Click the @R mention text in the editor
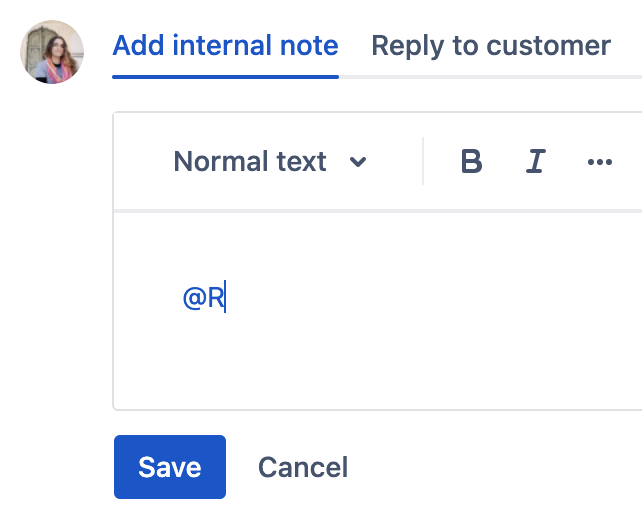The height and width of the screenshot is (518, 642). 204,298
